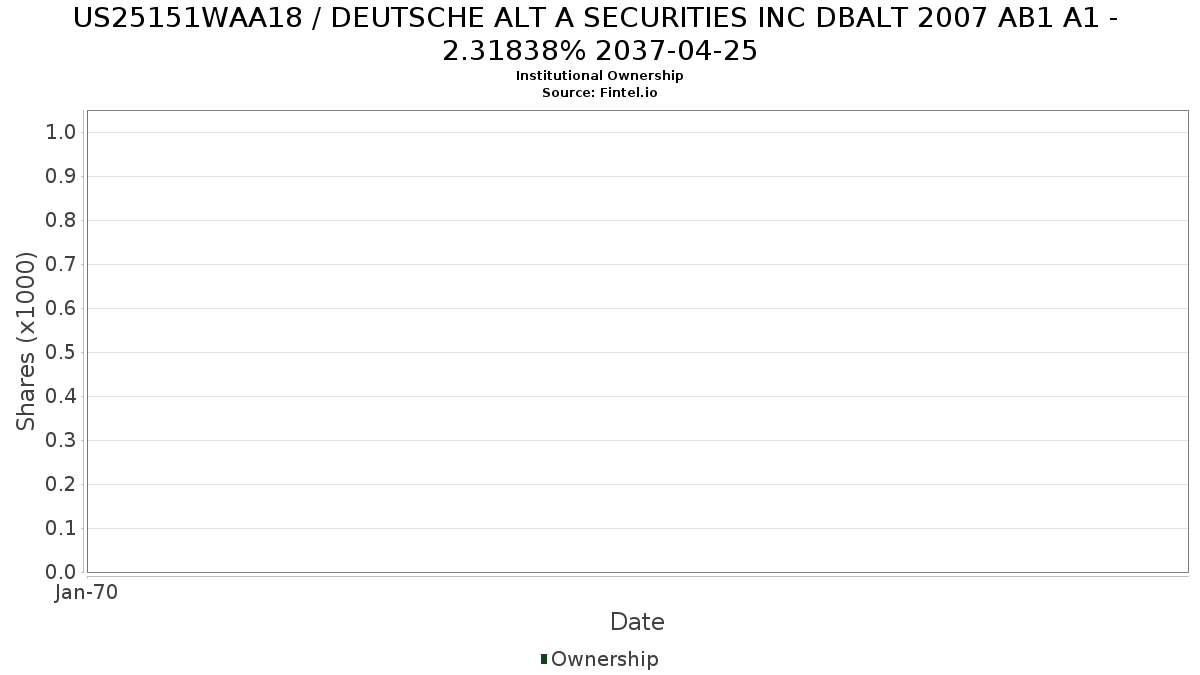1200x675 pixels.
Task: Click the Jan-70 x-axis tick label
Action: pos(87,593)
